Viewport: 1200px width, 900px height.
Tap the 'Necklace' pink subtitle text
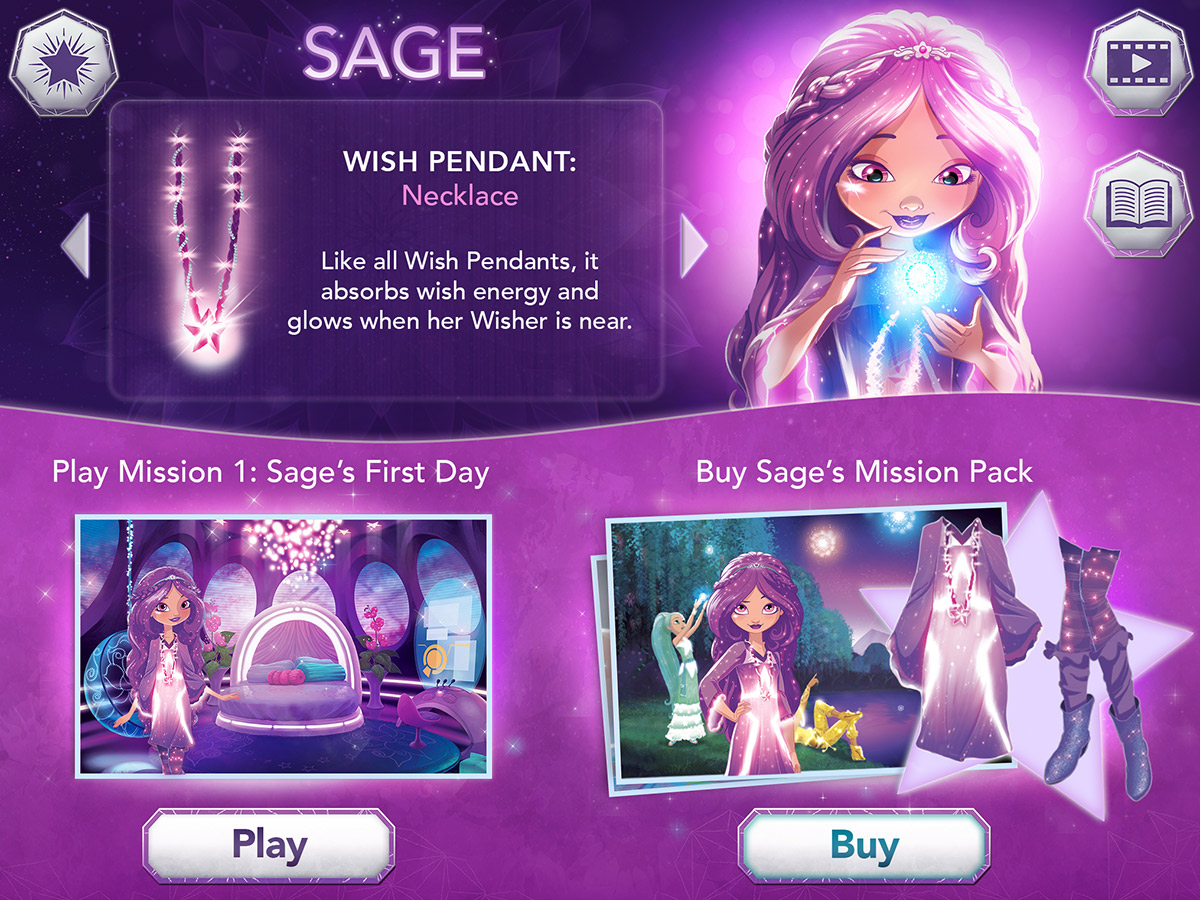coord(460,195)
